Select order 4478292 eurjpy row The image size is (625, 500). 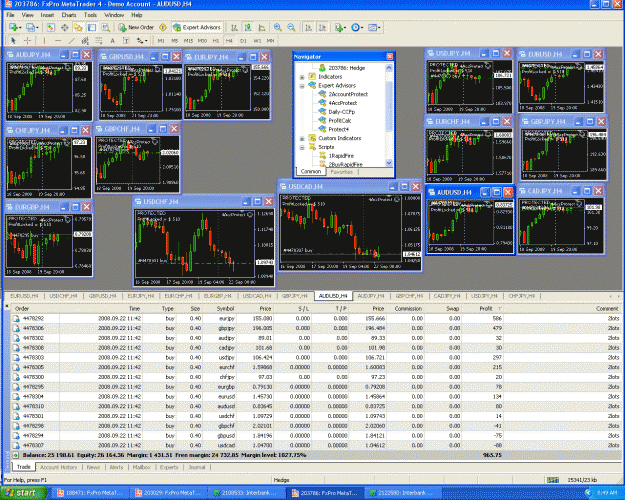[x=315, y=318]
